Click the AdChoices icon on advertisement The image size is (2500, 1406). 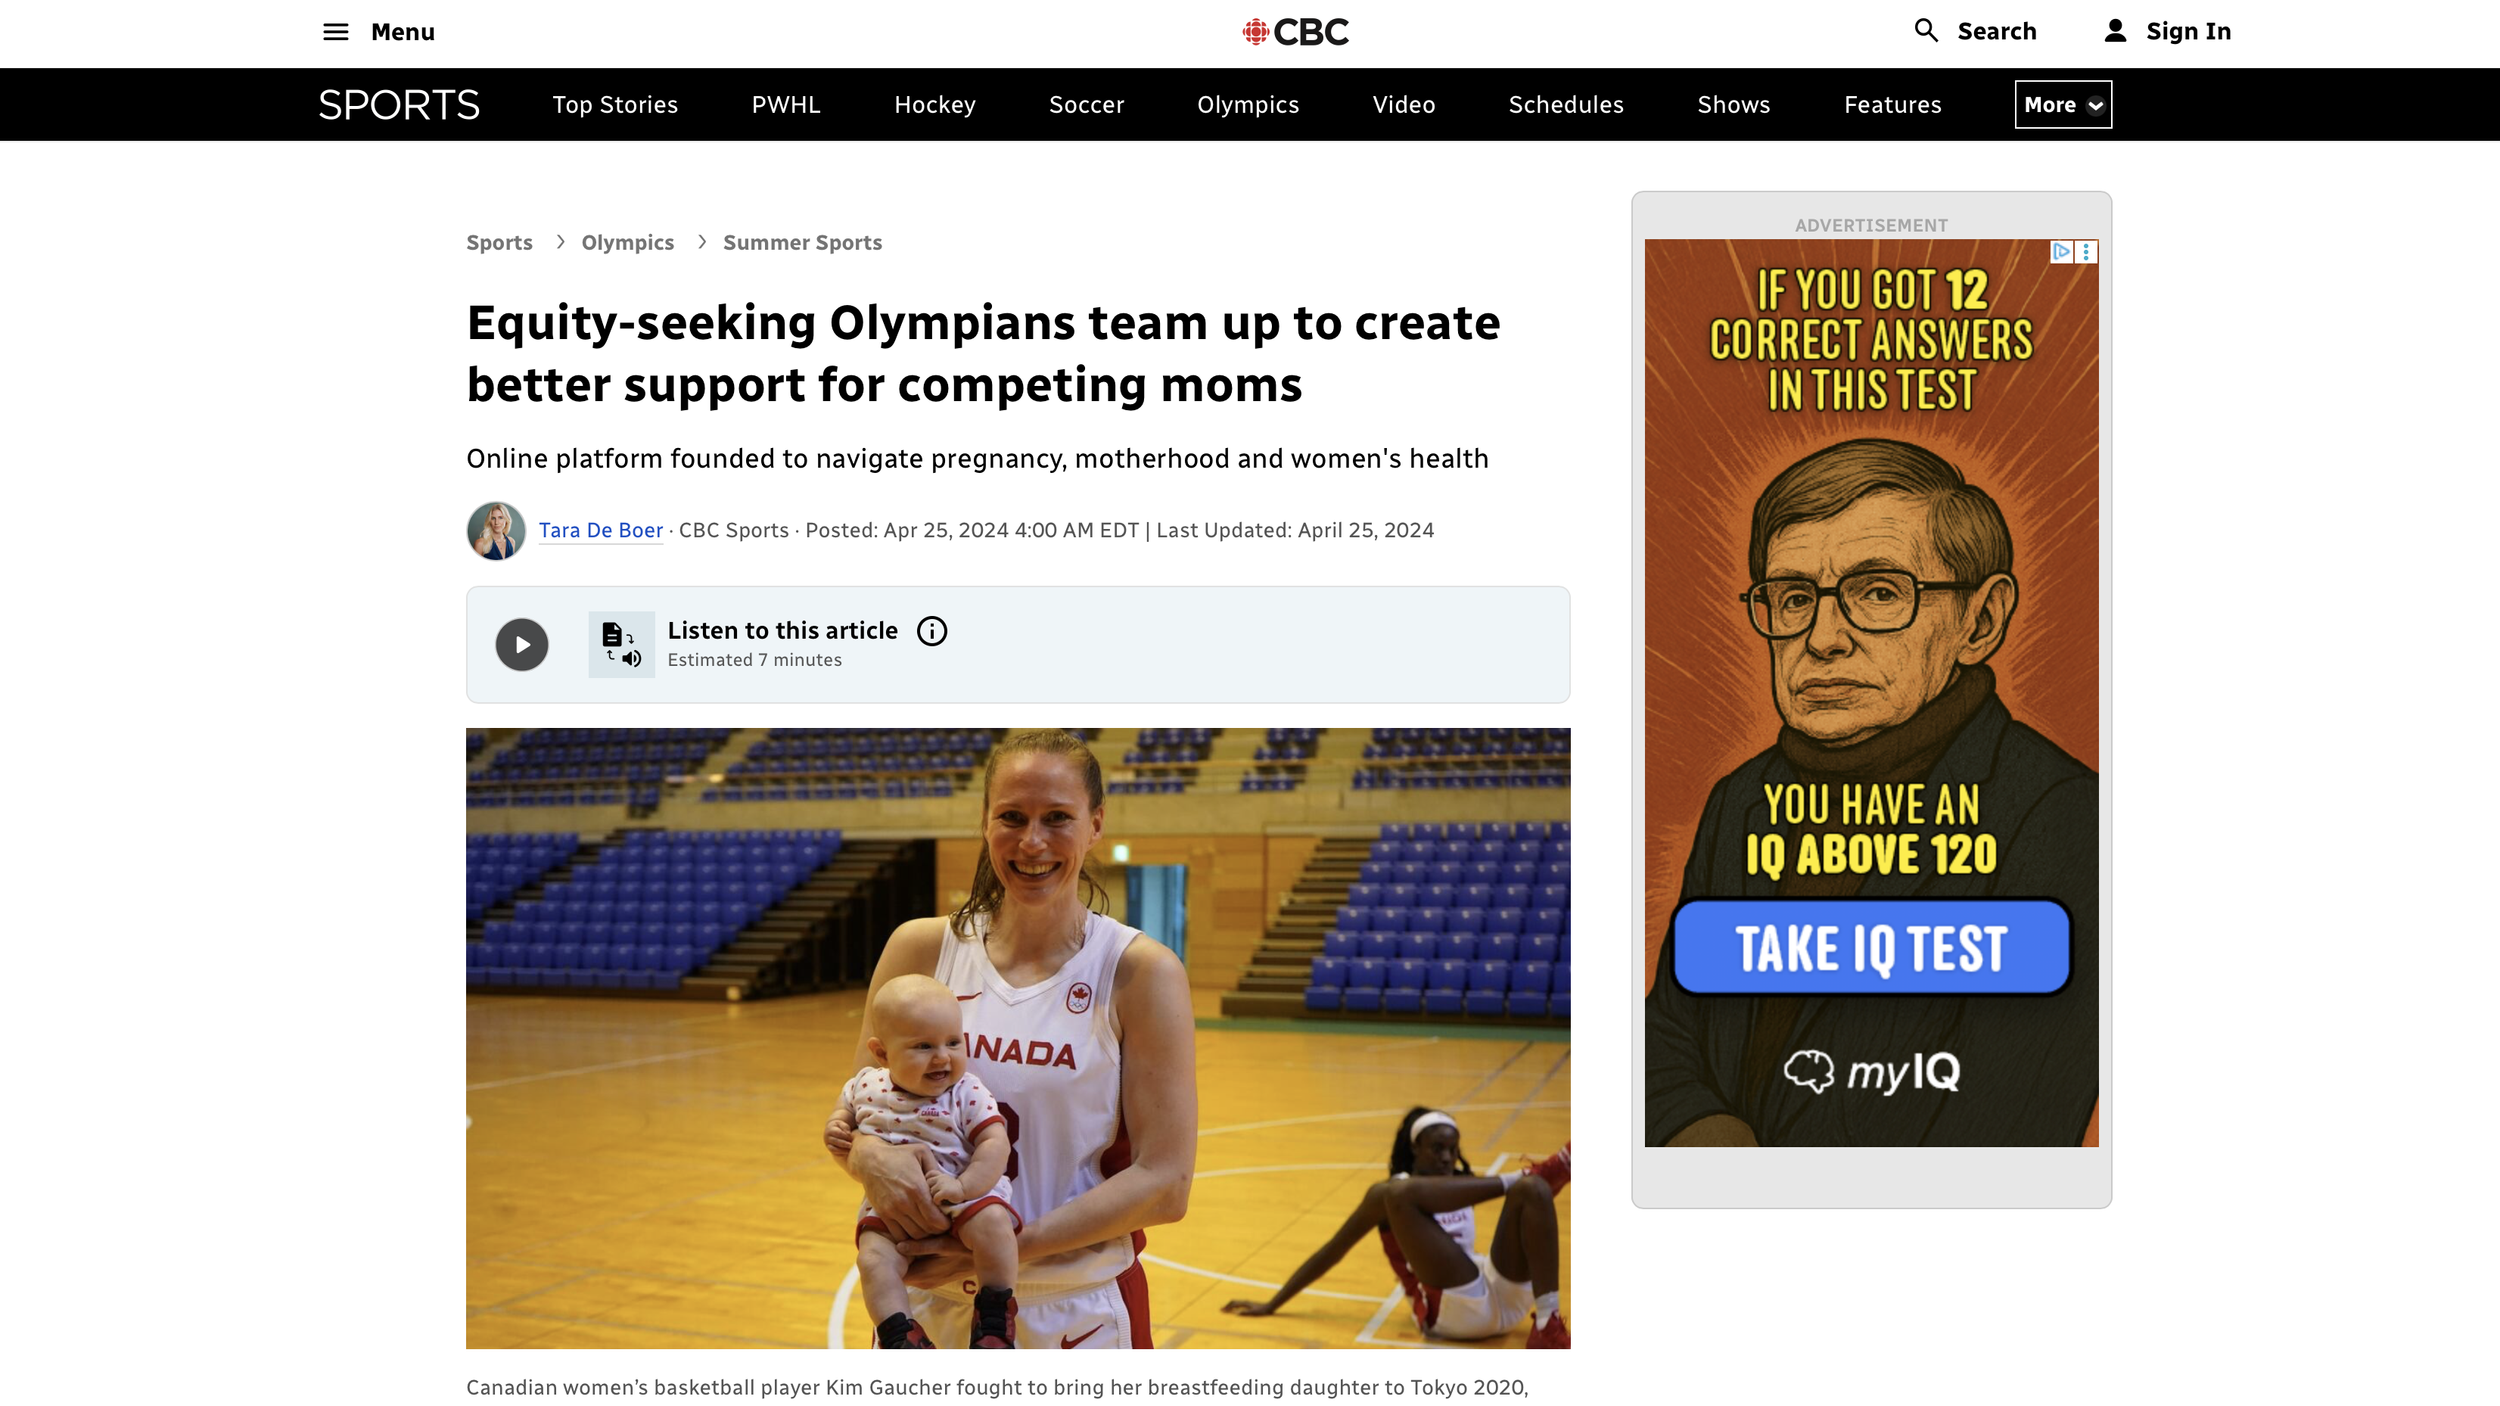2062,252
